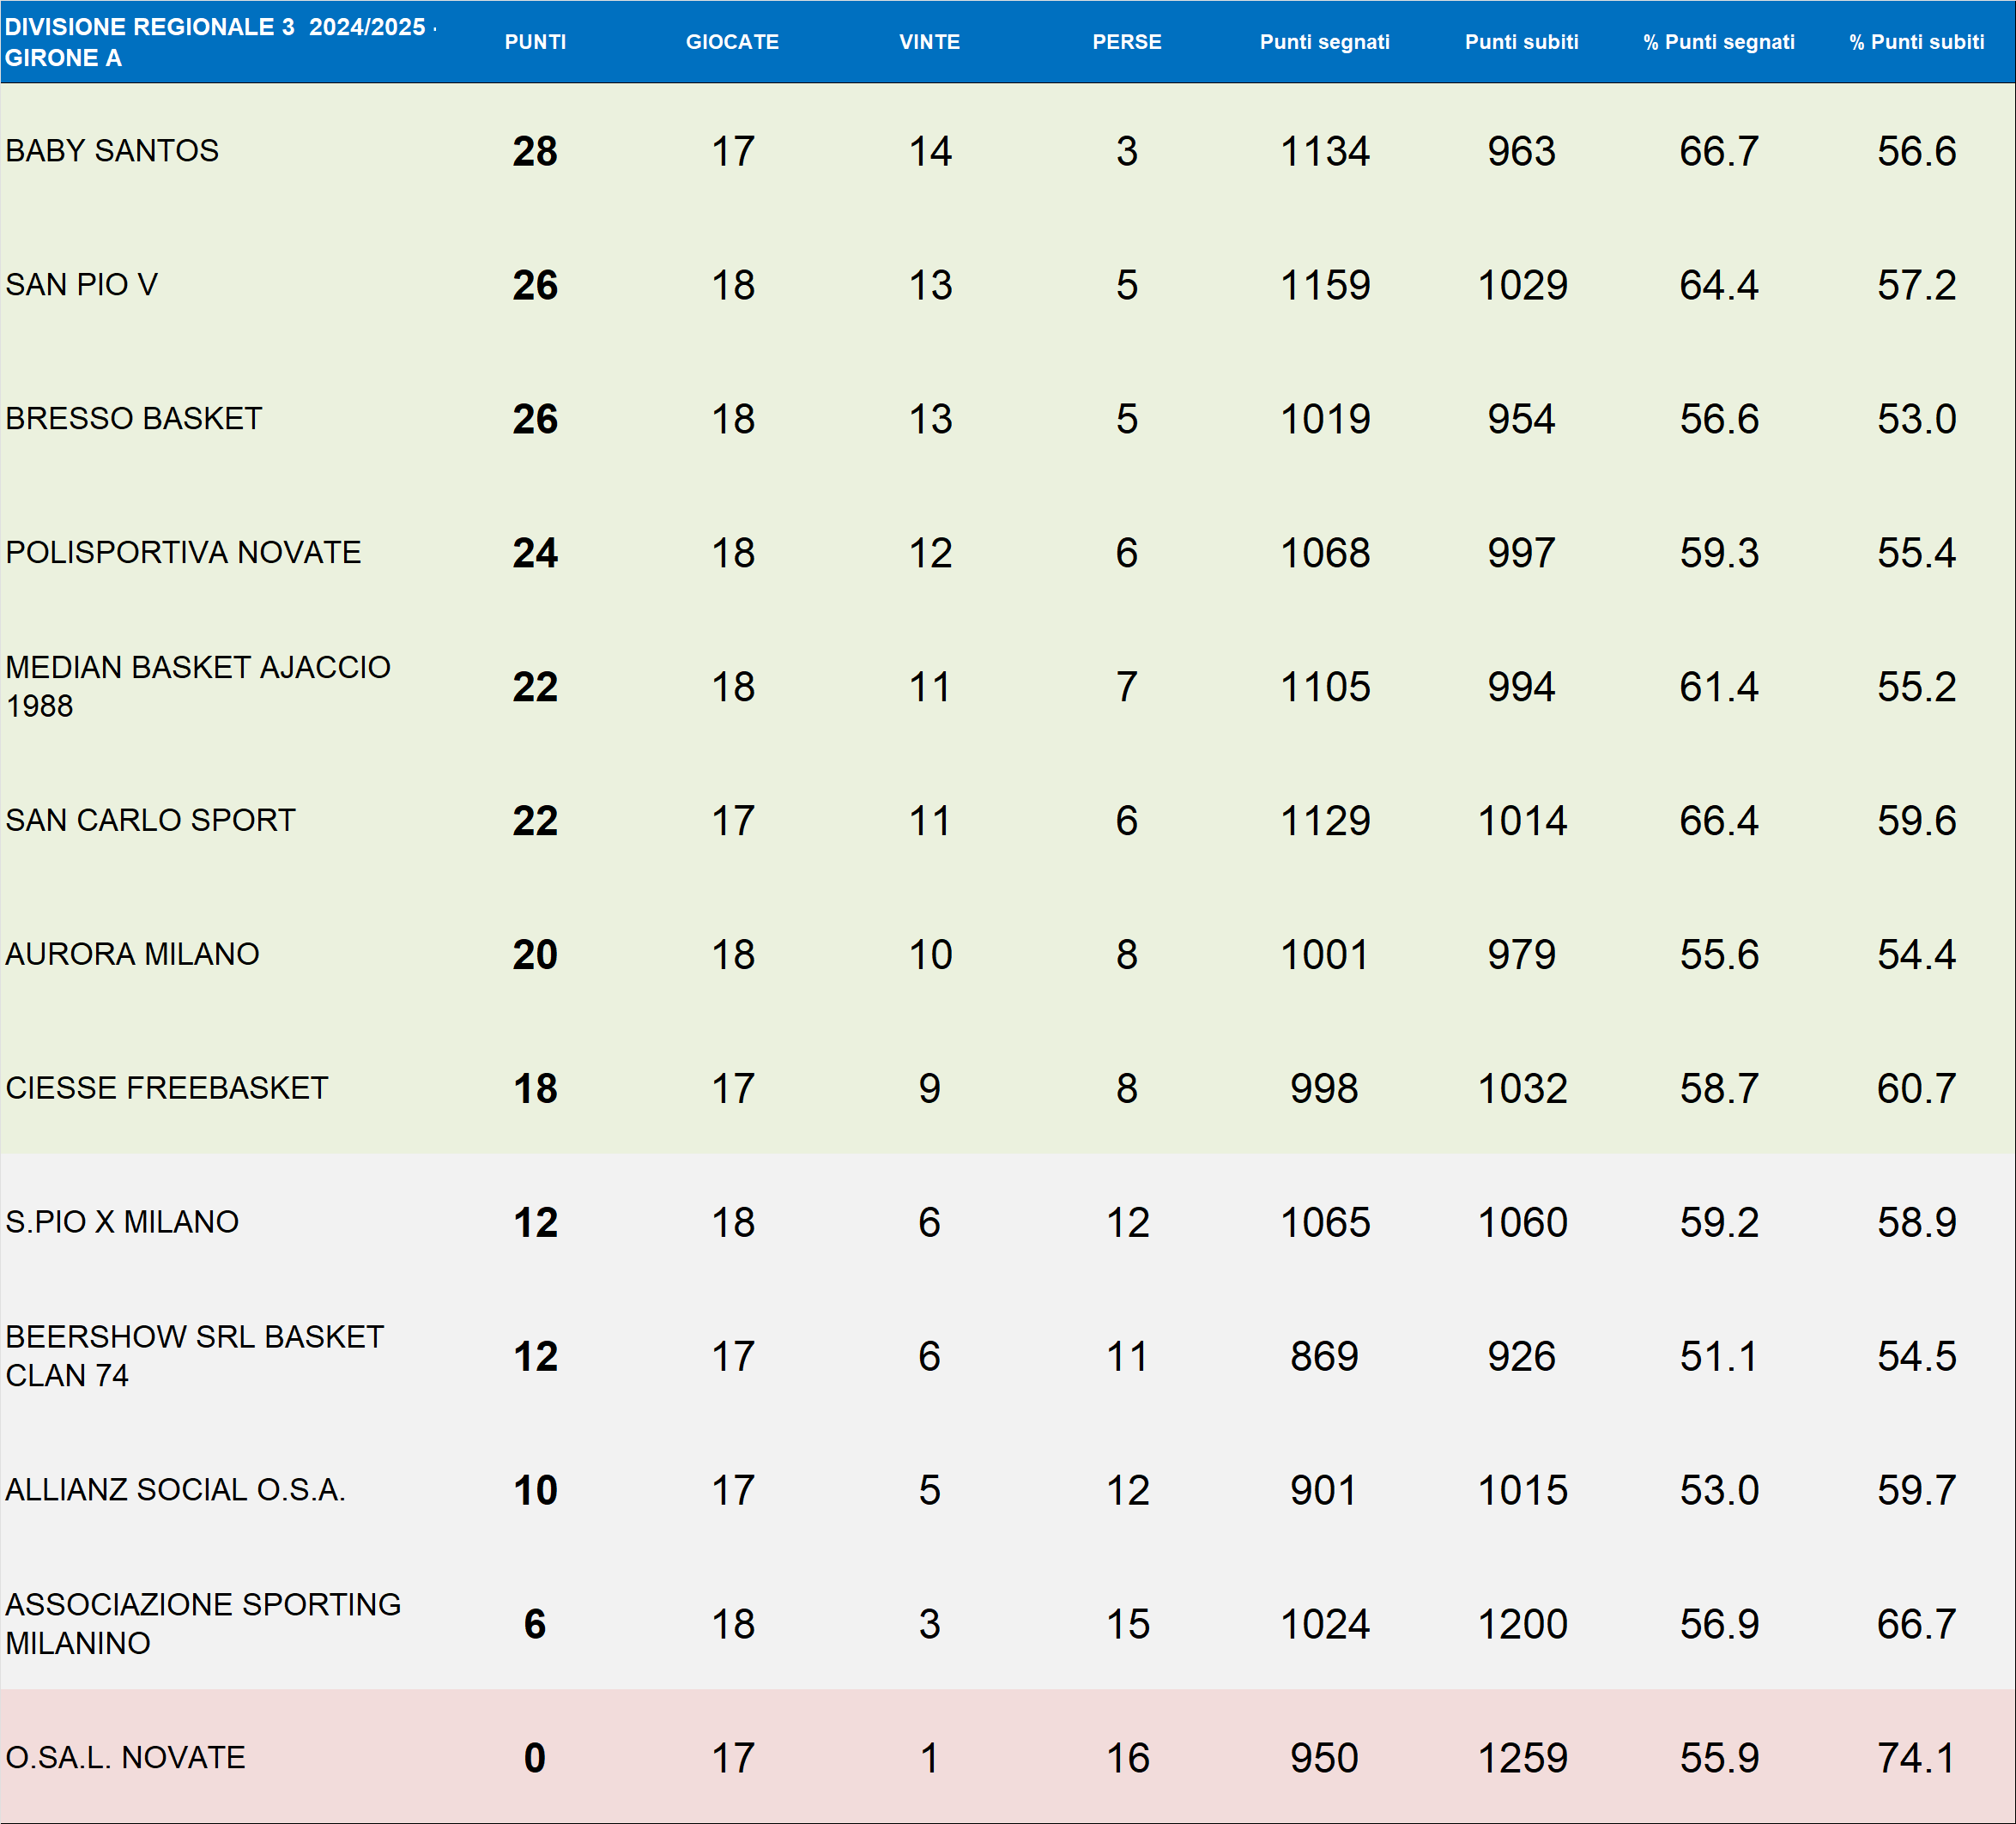Click the BRESSO BASKET team name

134,419
